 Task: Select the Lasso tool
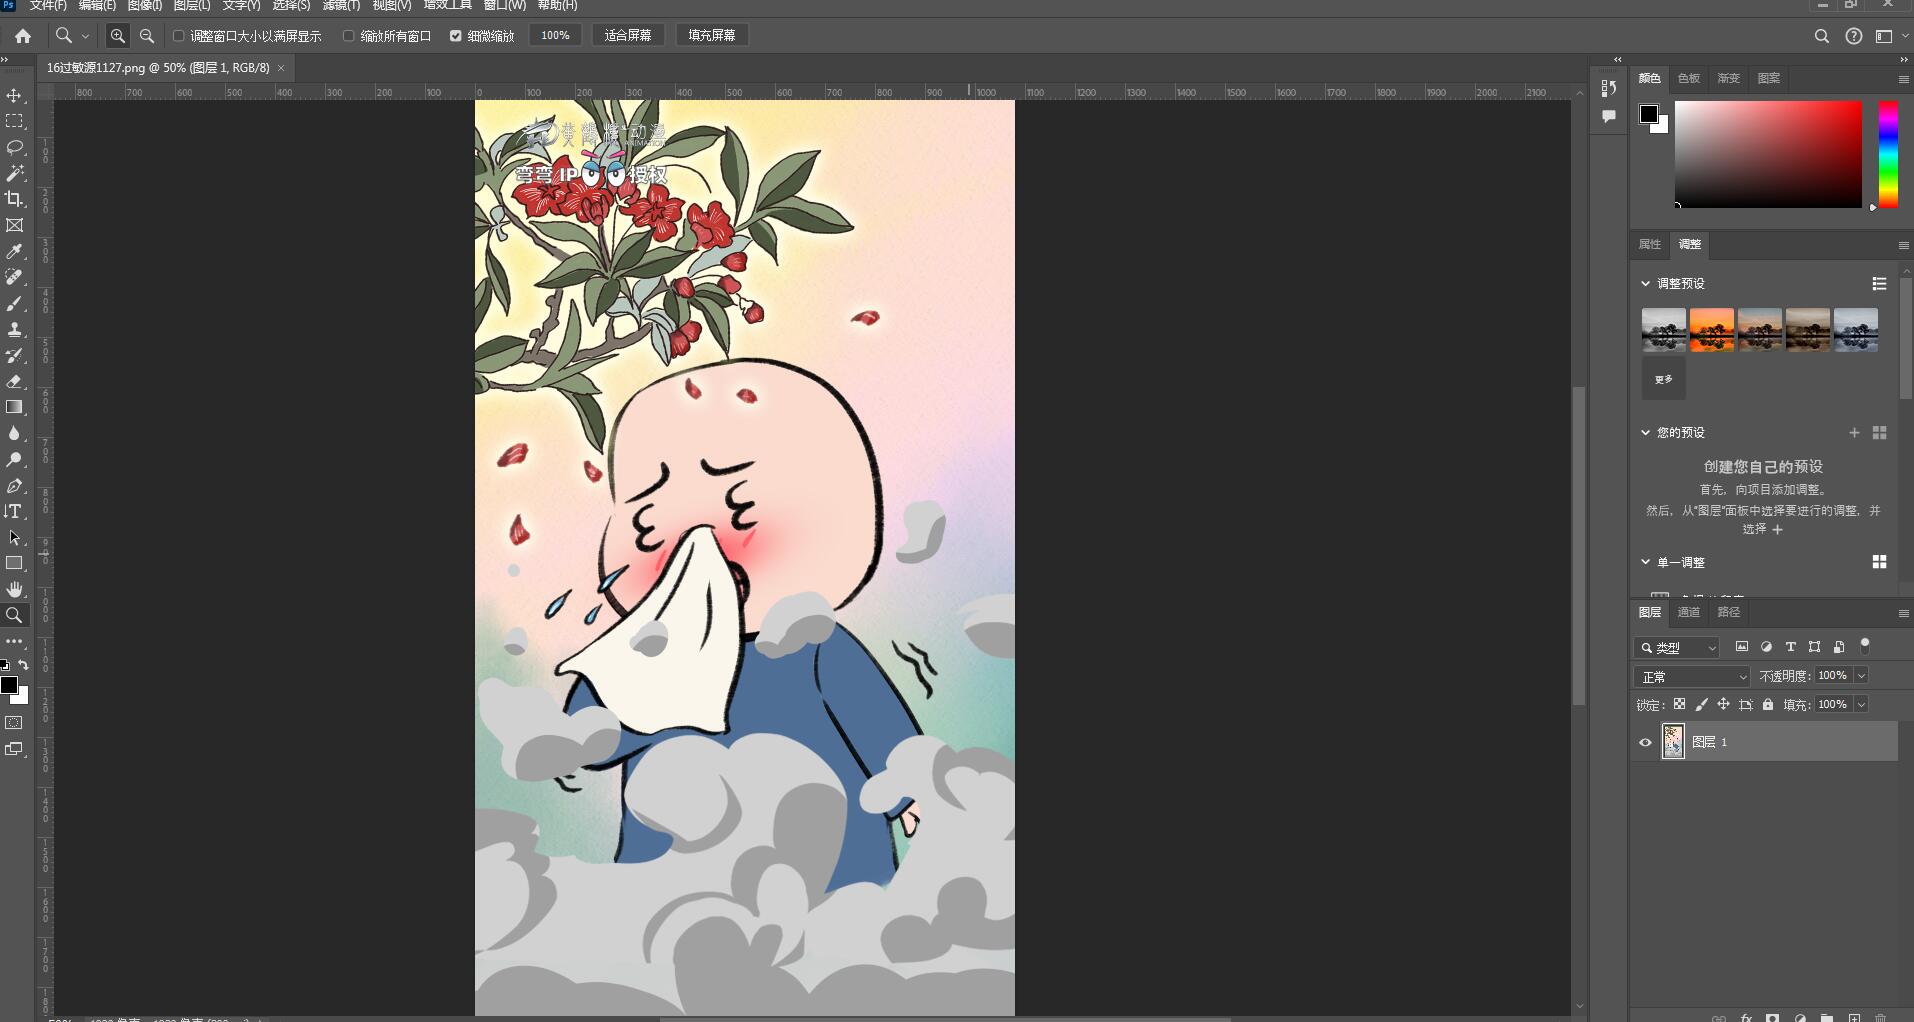tap(14, 148)
